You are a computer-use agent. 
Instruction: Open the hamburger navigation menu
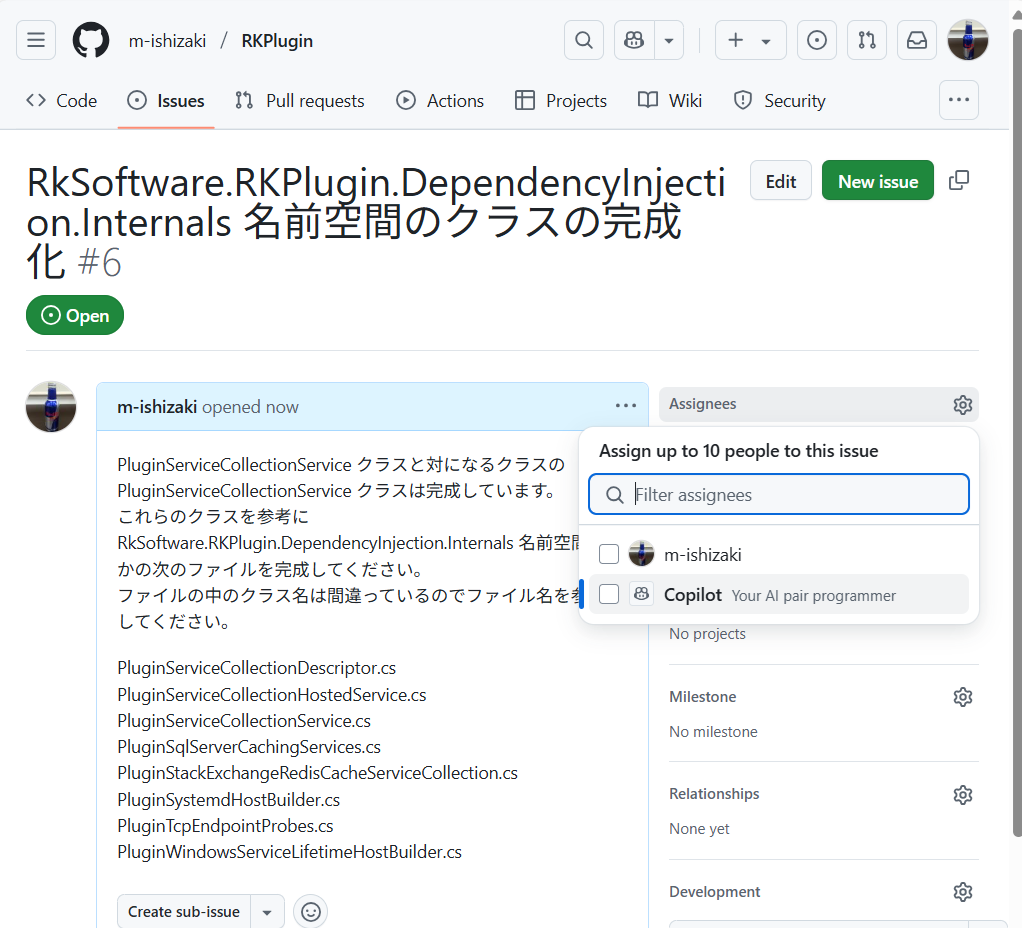36,40
